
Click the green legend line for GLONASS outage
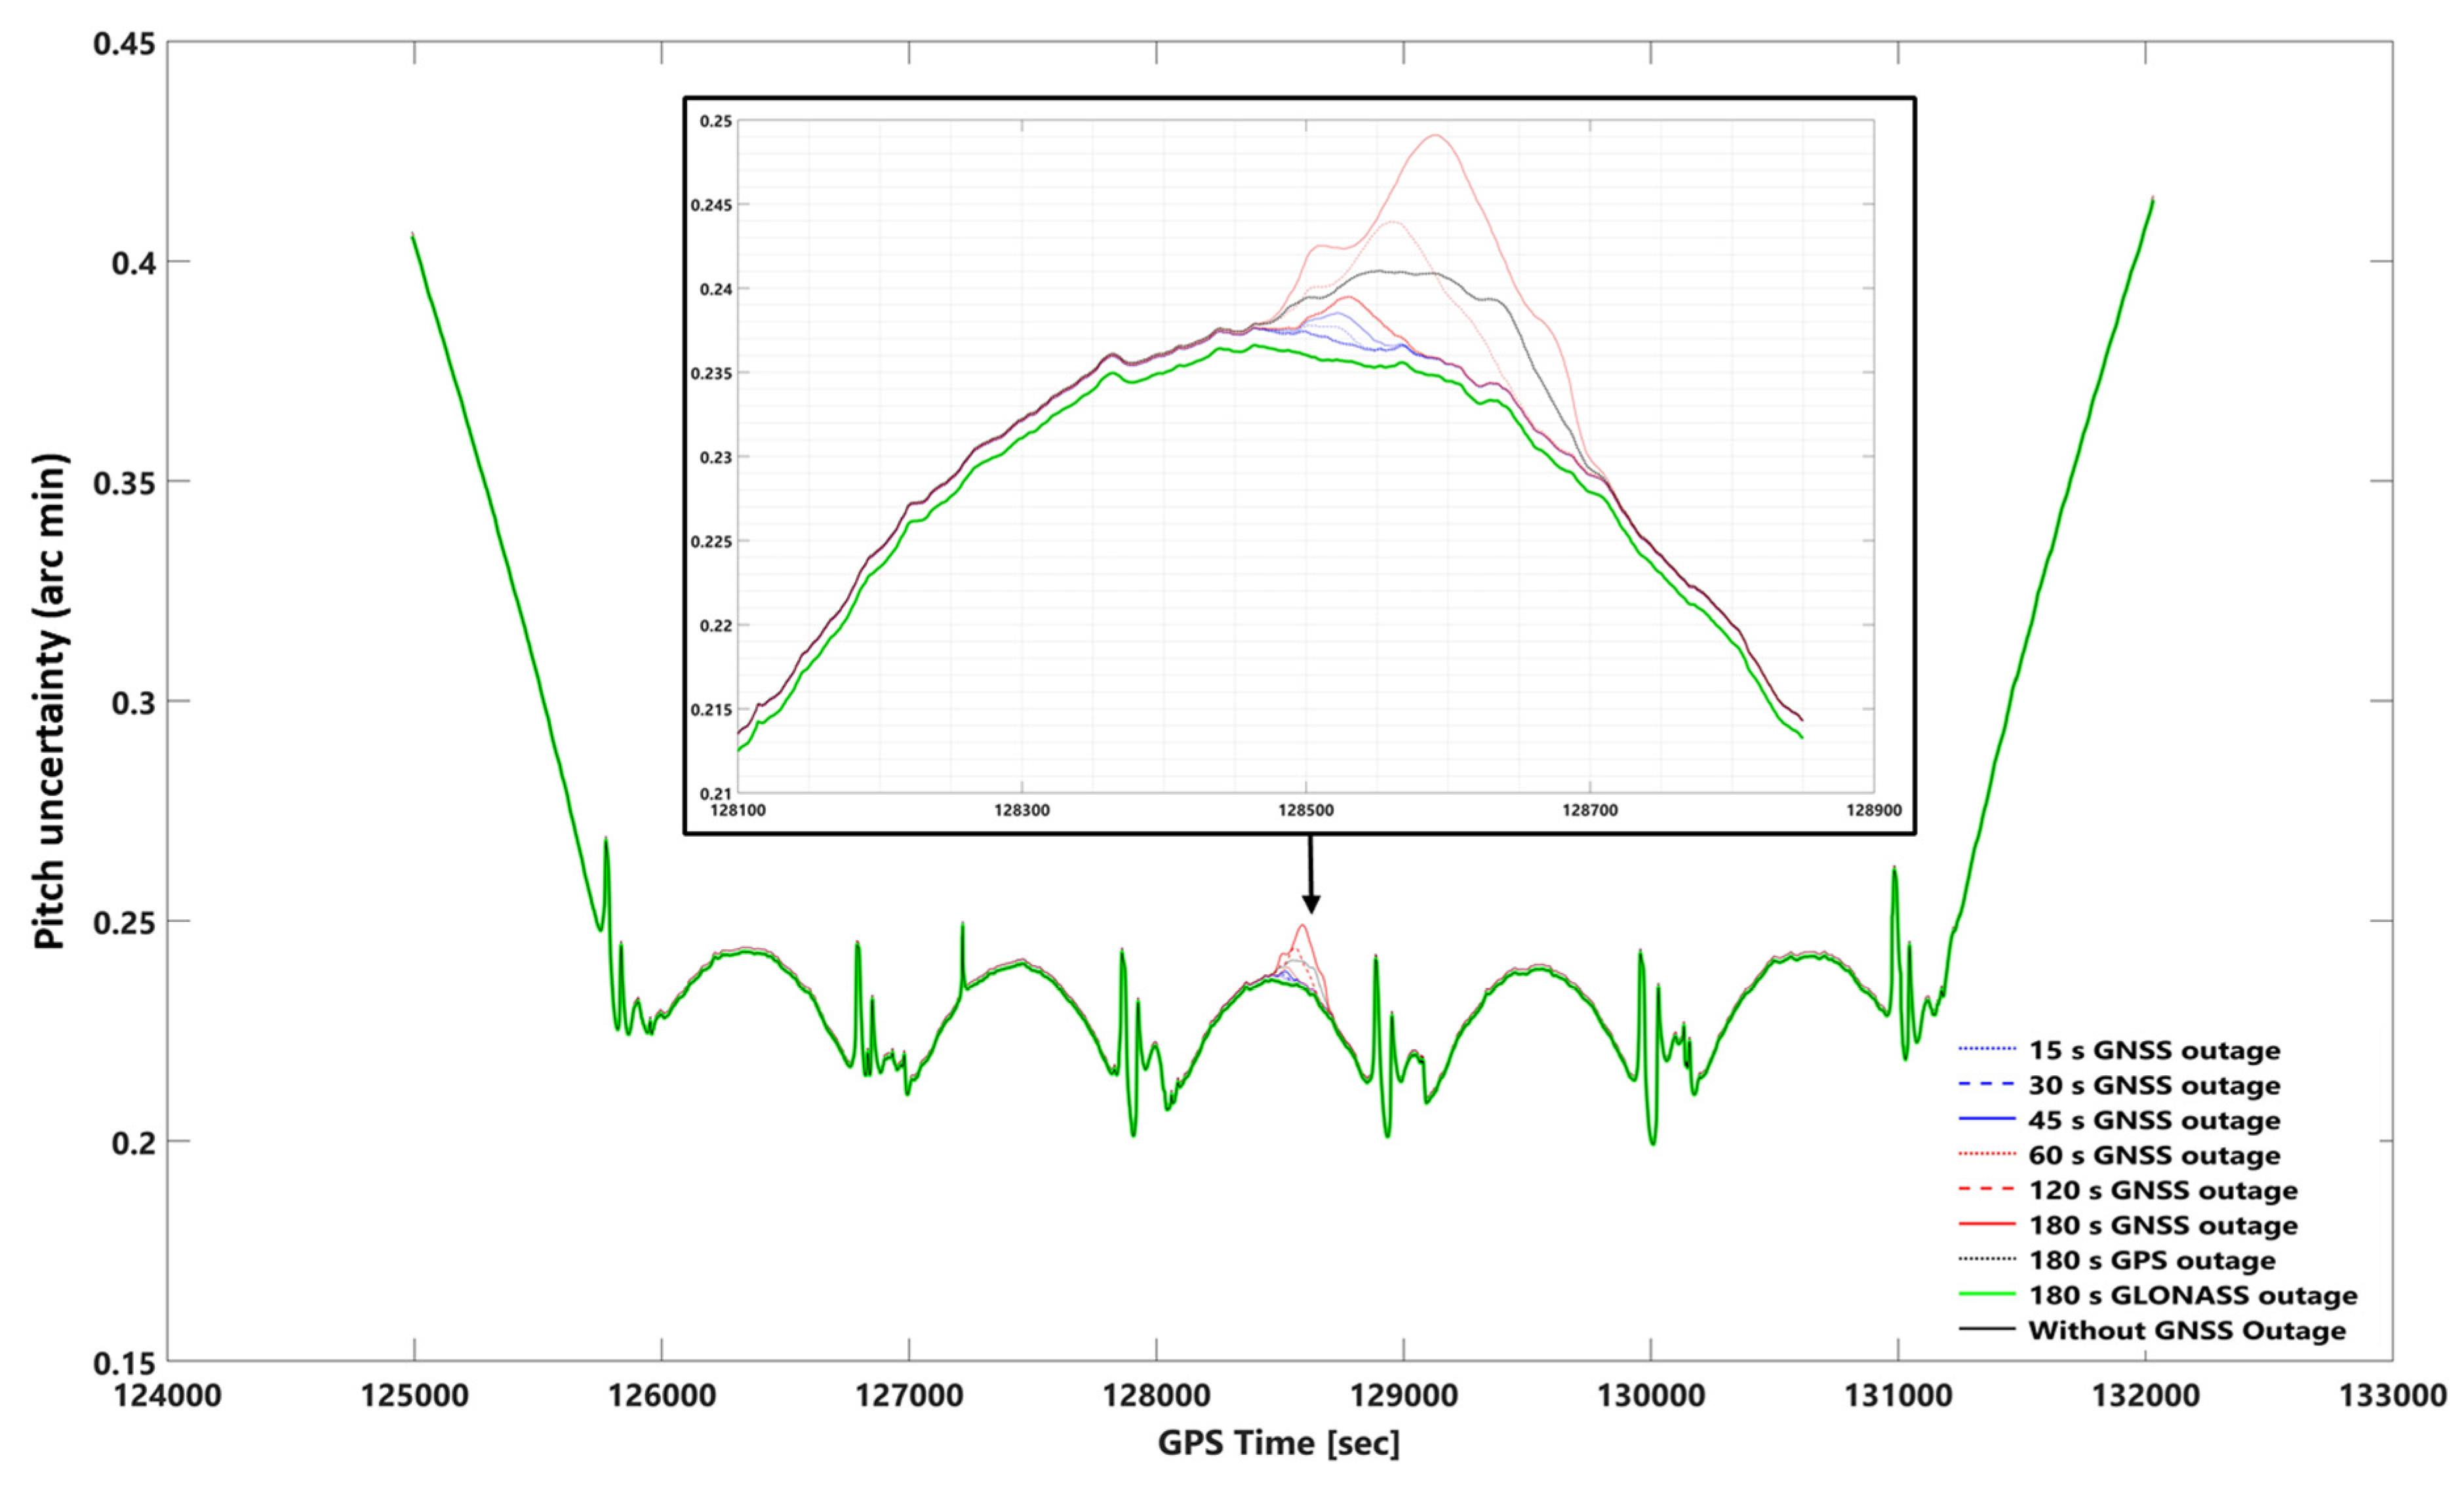pos(1987,1294)
